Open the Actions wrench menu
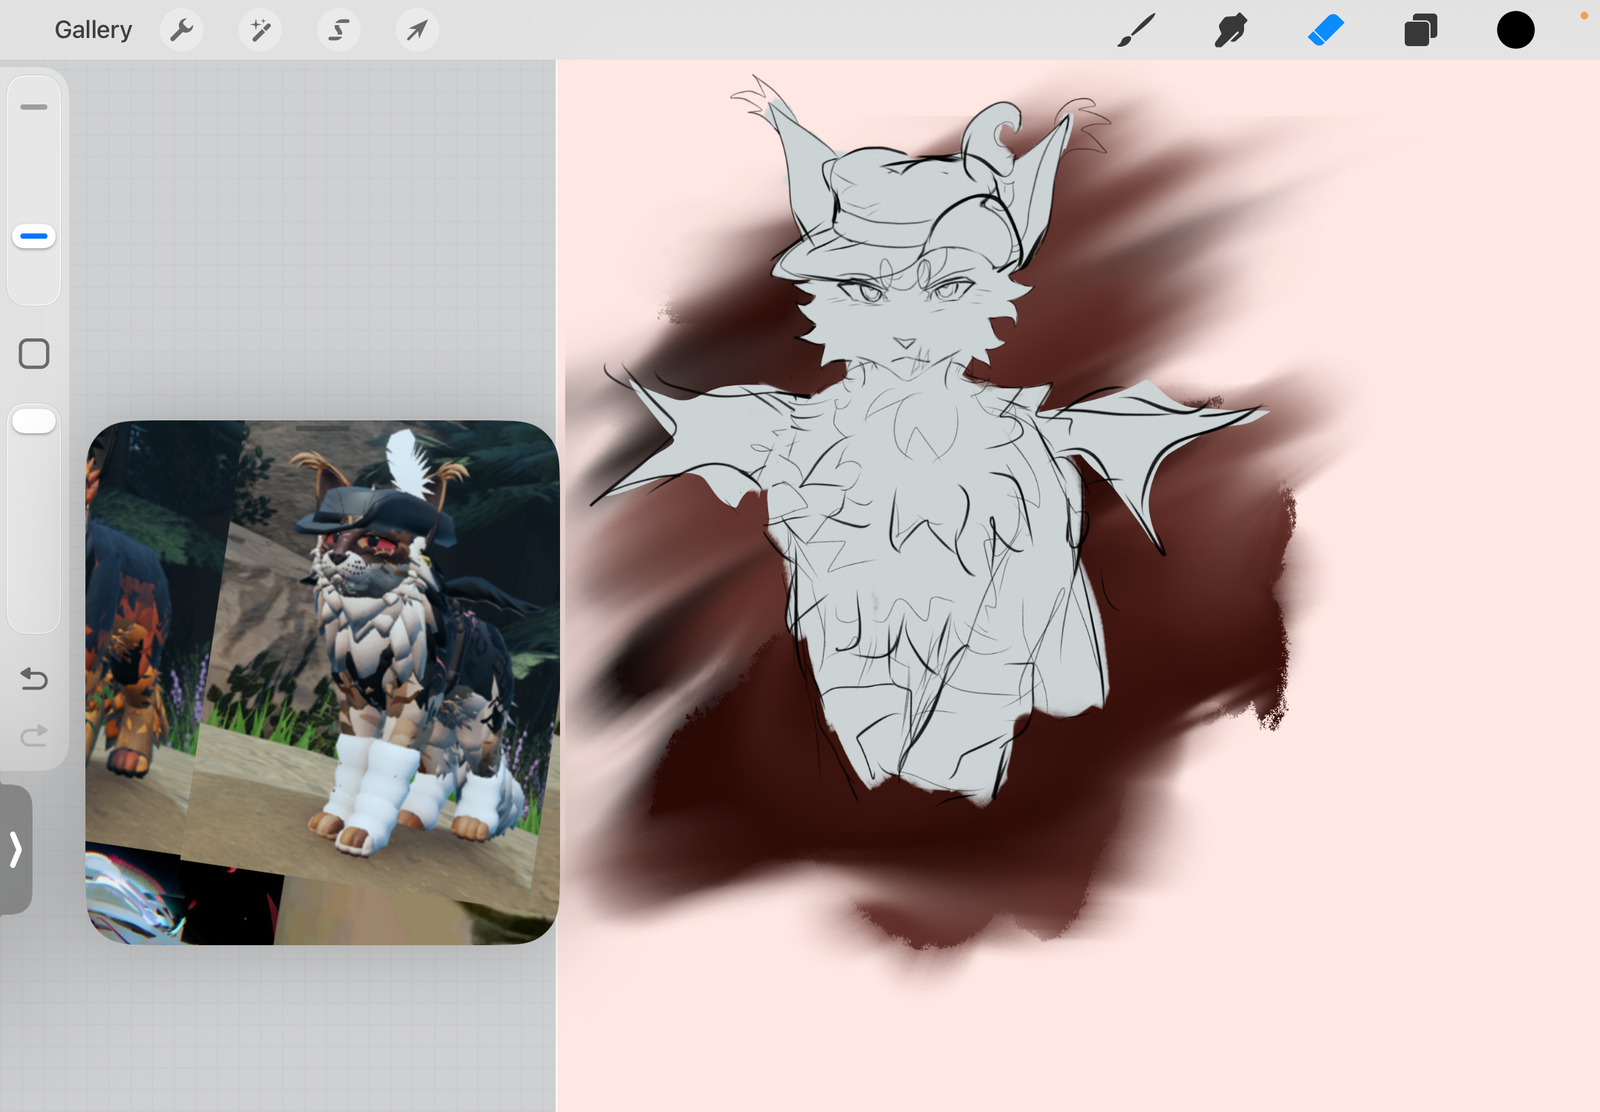 tap(181, 30)
